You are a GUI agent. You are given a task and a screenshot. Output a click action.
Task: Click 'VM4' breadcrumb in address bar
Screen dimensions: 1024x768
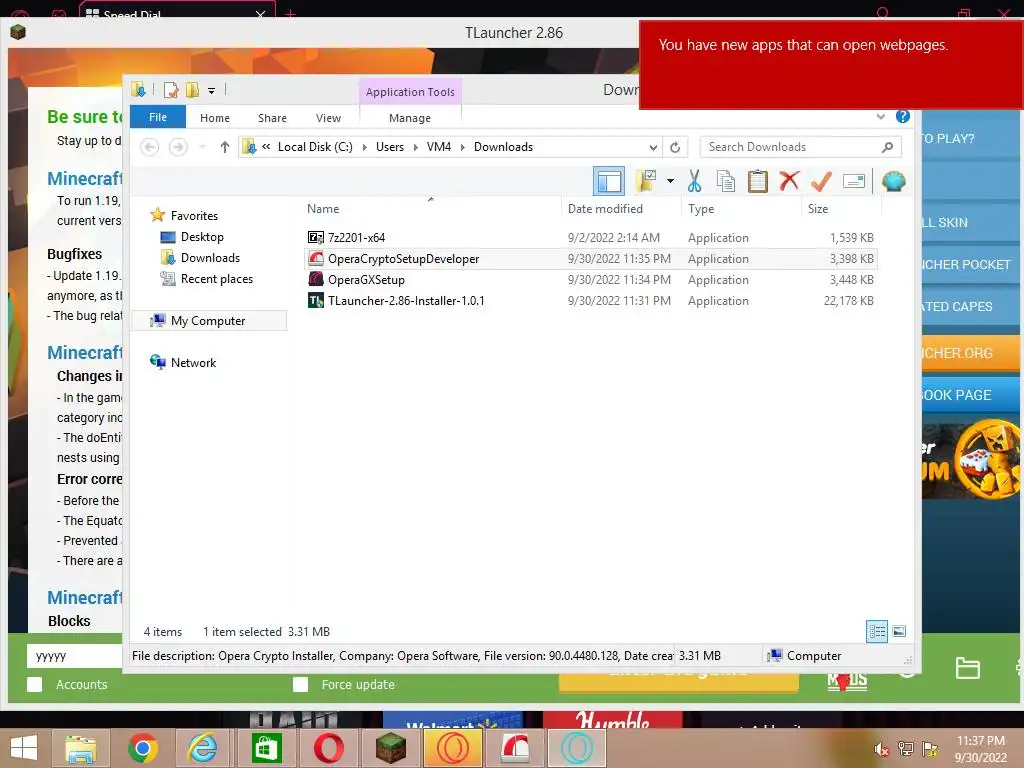pyautogui.click(x=439, y=147)
